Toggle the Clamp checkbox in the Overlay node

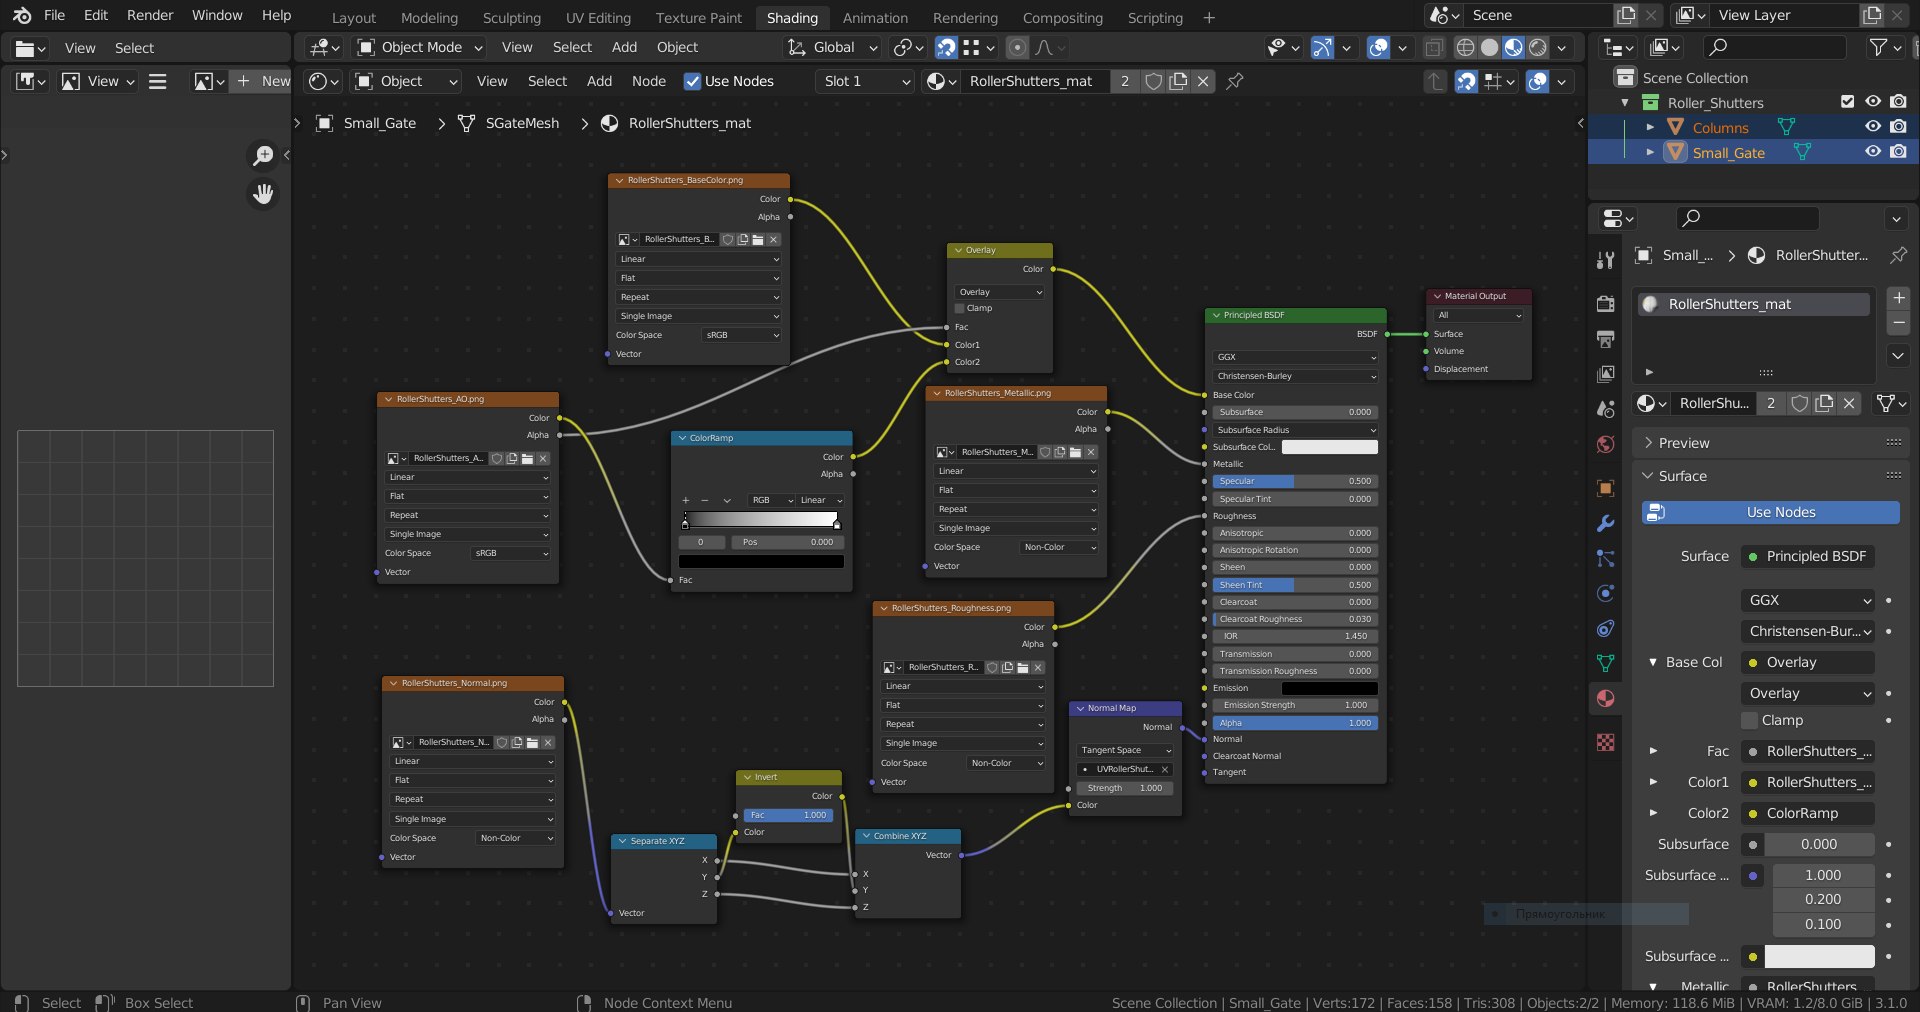click(x=960, y=308)
